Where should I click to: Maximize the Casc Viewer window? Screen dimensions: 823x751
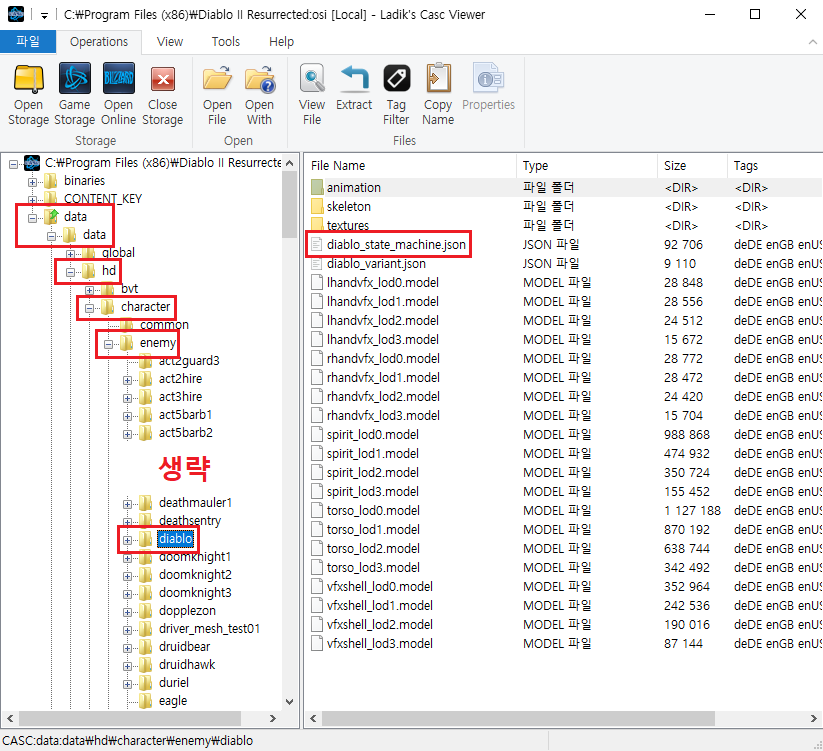click(755, 14)
